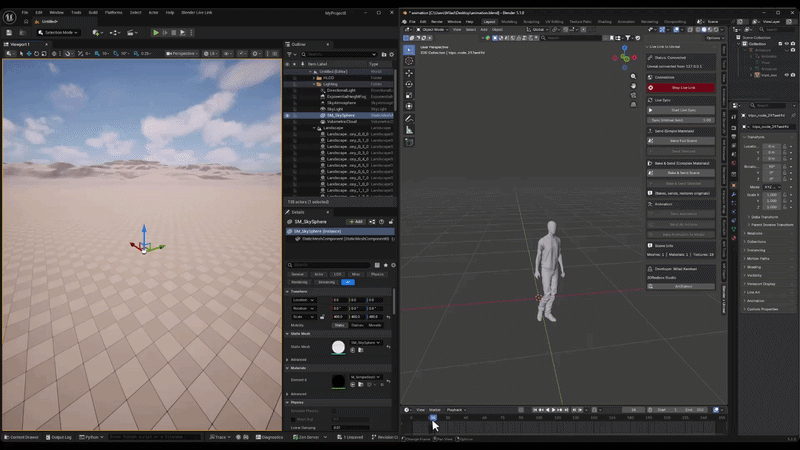Open the Lit view mode dropdown
The width and height of the screenshot is (800, 450).
[x=210, y=54]
